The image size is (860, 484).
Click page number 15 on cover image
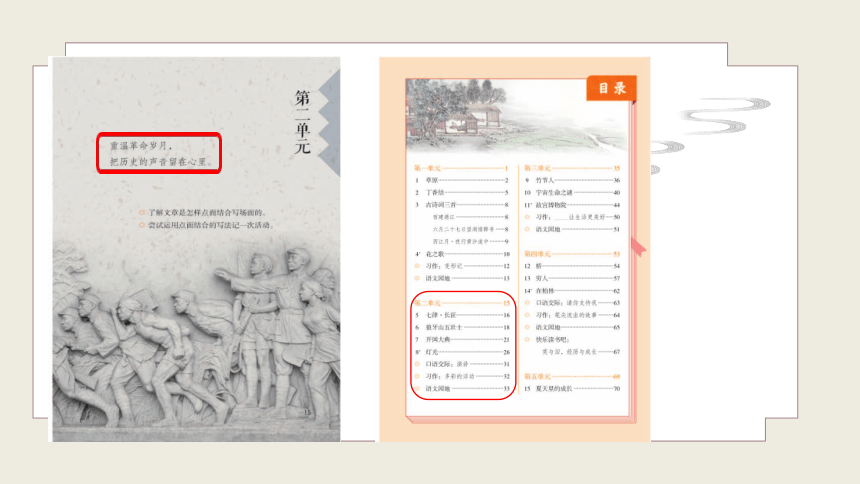(307, 412)
